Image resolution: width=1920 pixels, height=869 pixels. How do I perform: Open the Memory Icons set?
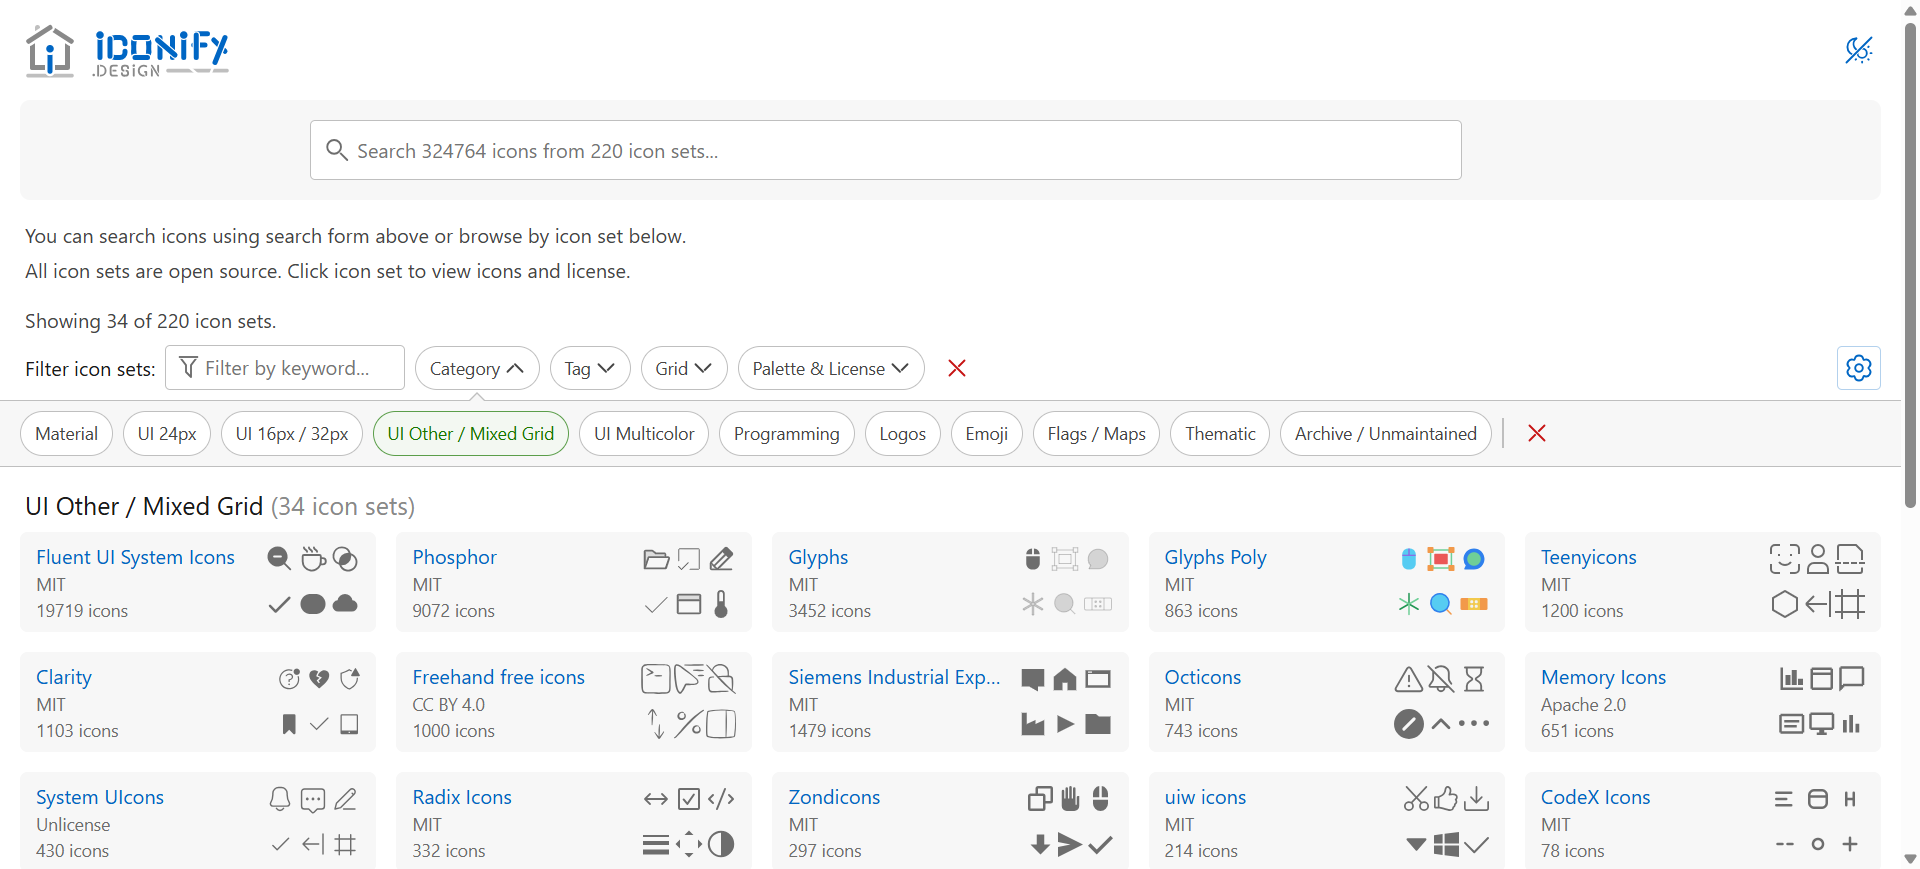pos(1603,677)
